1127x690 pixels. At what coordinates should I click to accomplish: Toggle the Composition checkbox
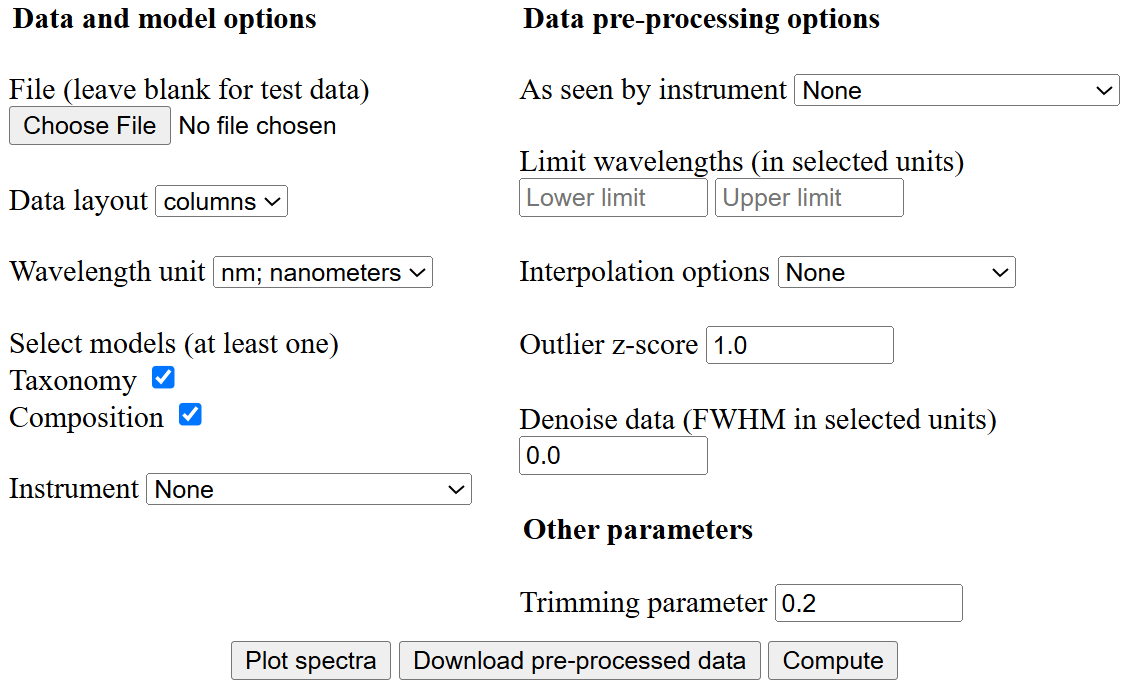pos(190,414)
